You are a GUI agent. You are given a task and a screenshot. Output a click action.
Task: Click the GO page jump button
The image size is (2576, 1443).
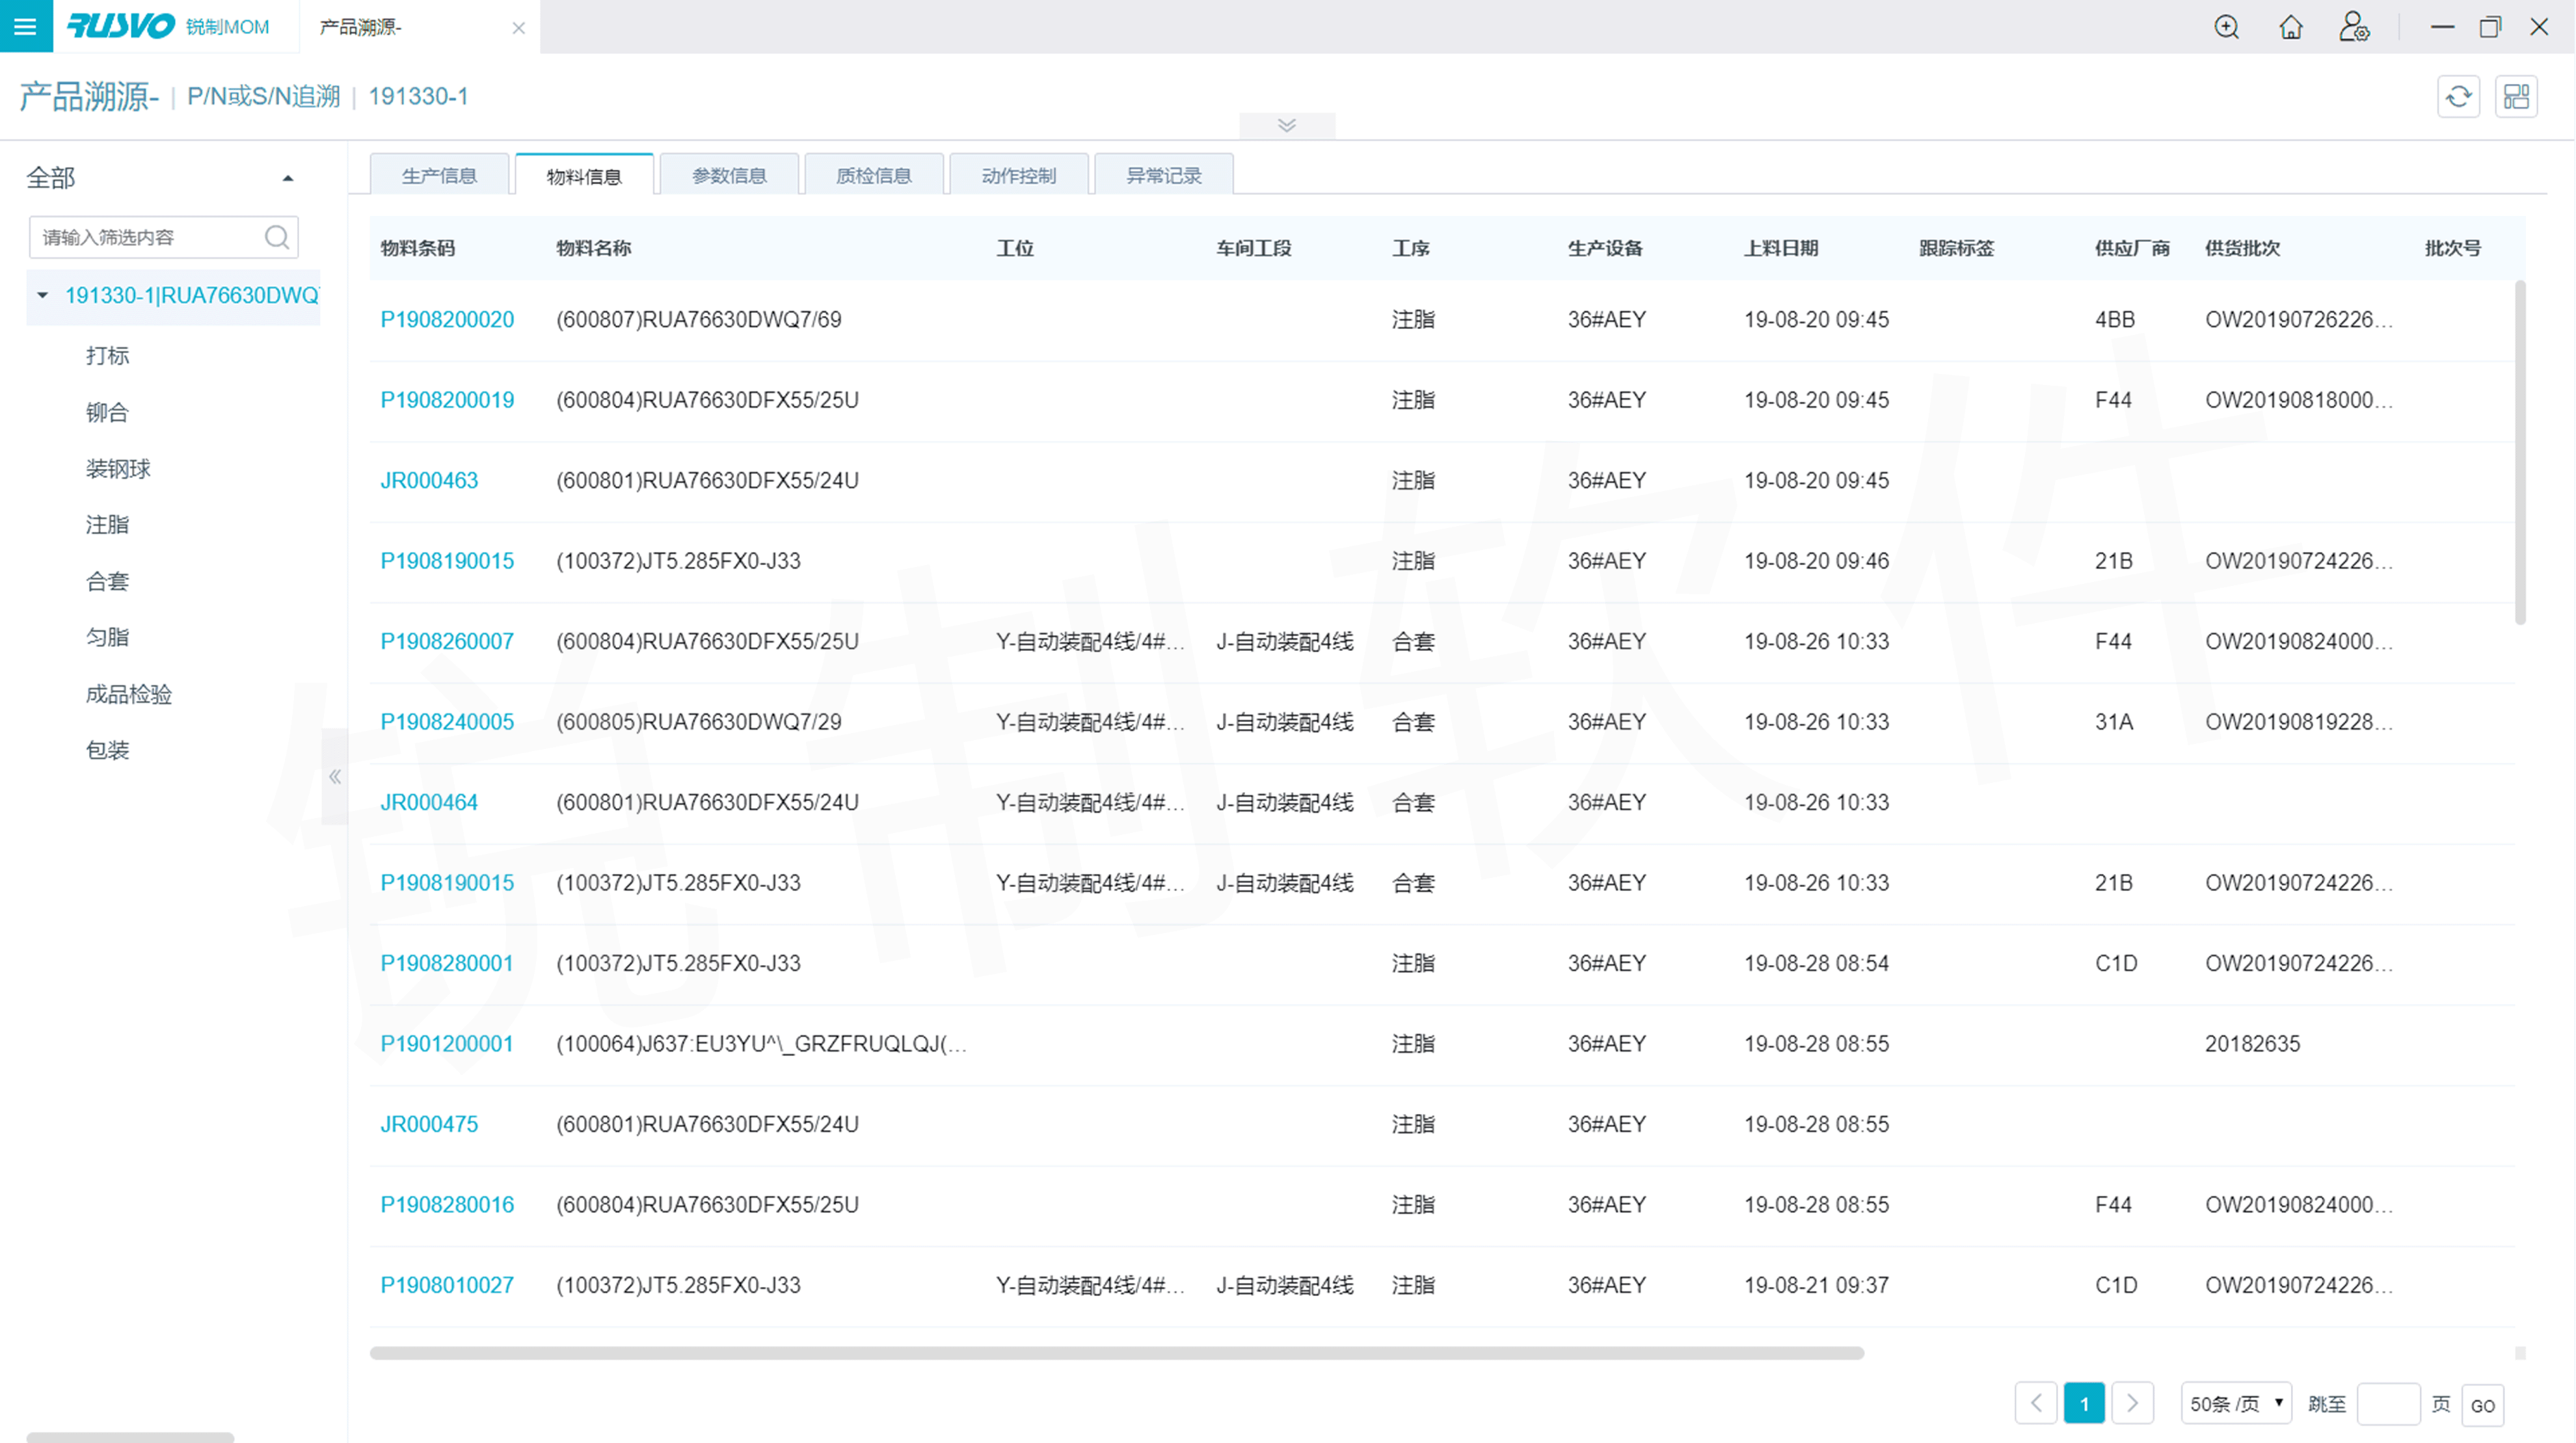tap(2482, 1405)
